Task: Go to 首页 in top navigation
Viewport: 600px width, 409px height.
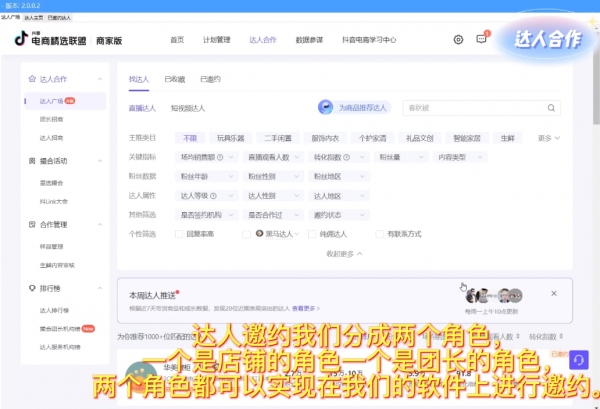Action: point(177,40)
